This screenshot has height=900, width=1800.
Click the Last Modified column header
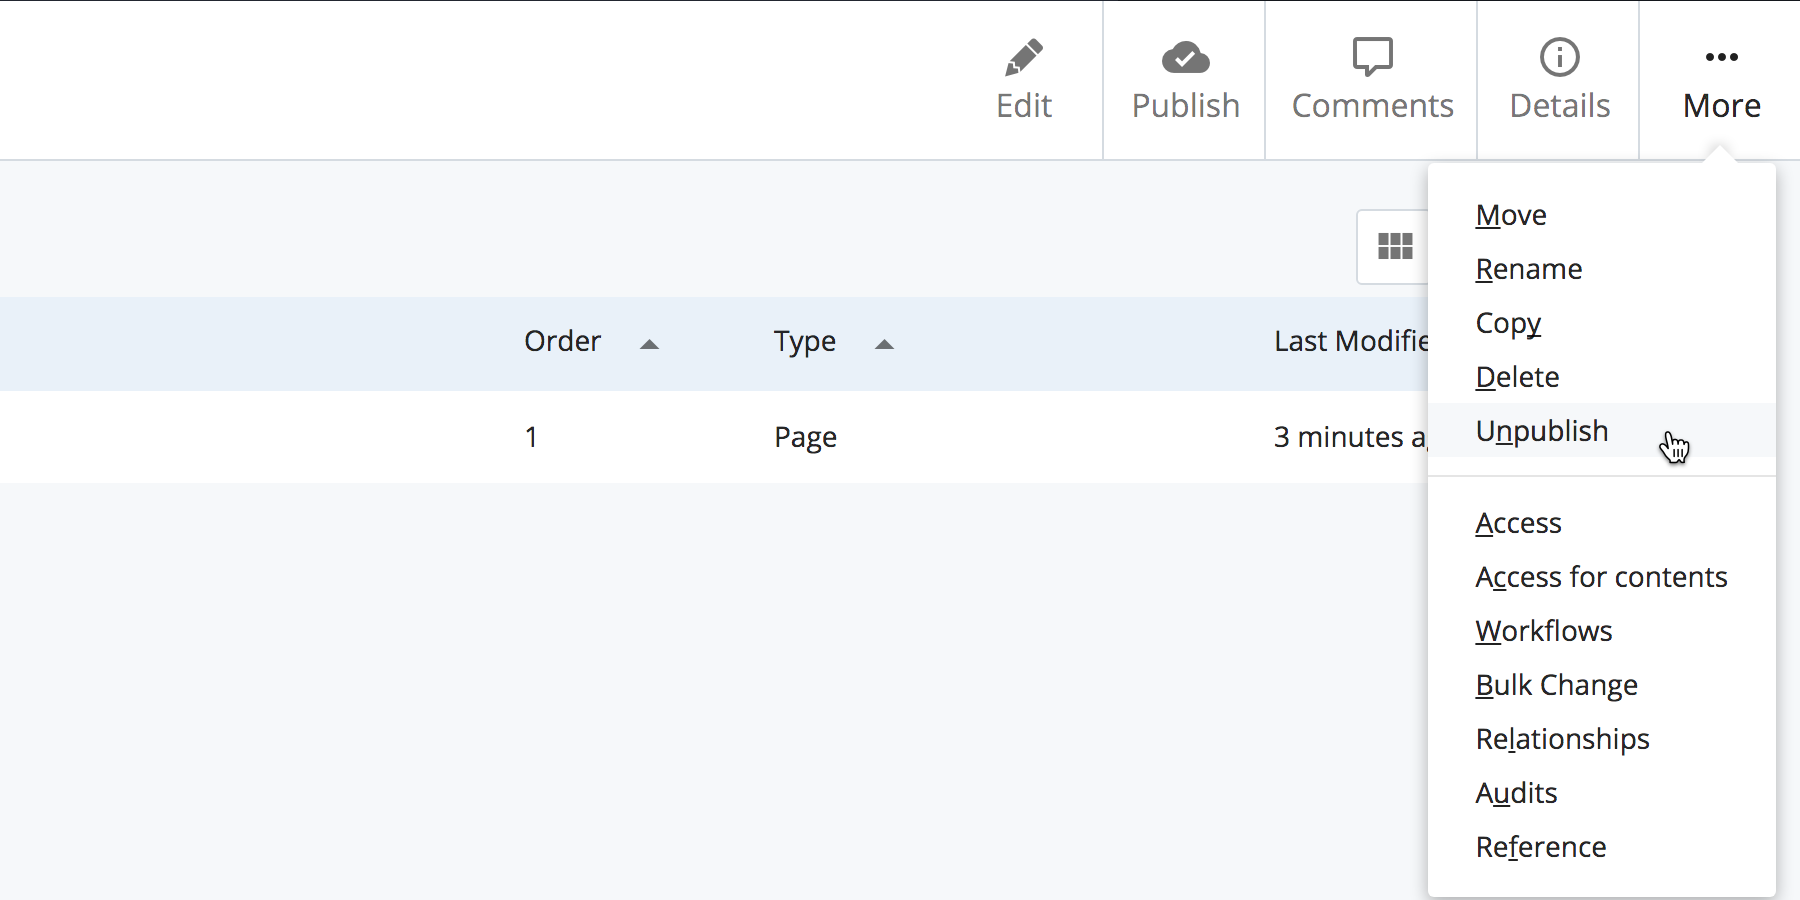point(1349,342)
